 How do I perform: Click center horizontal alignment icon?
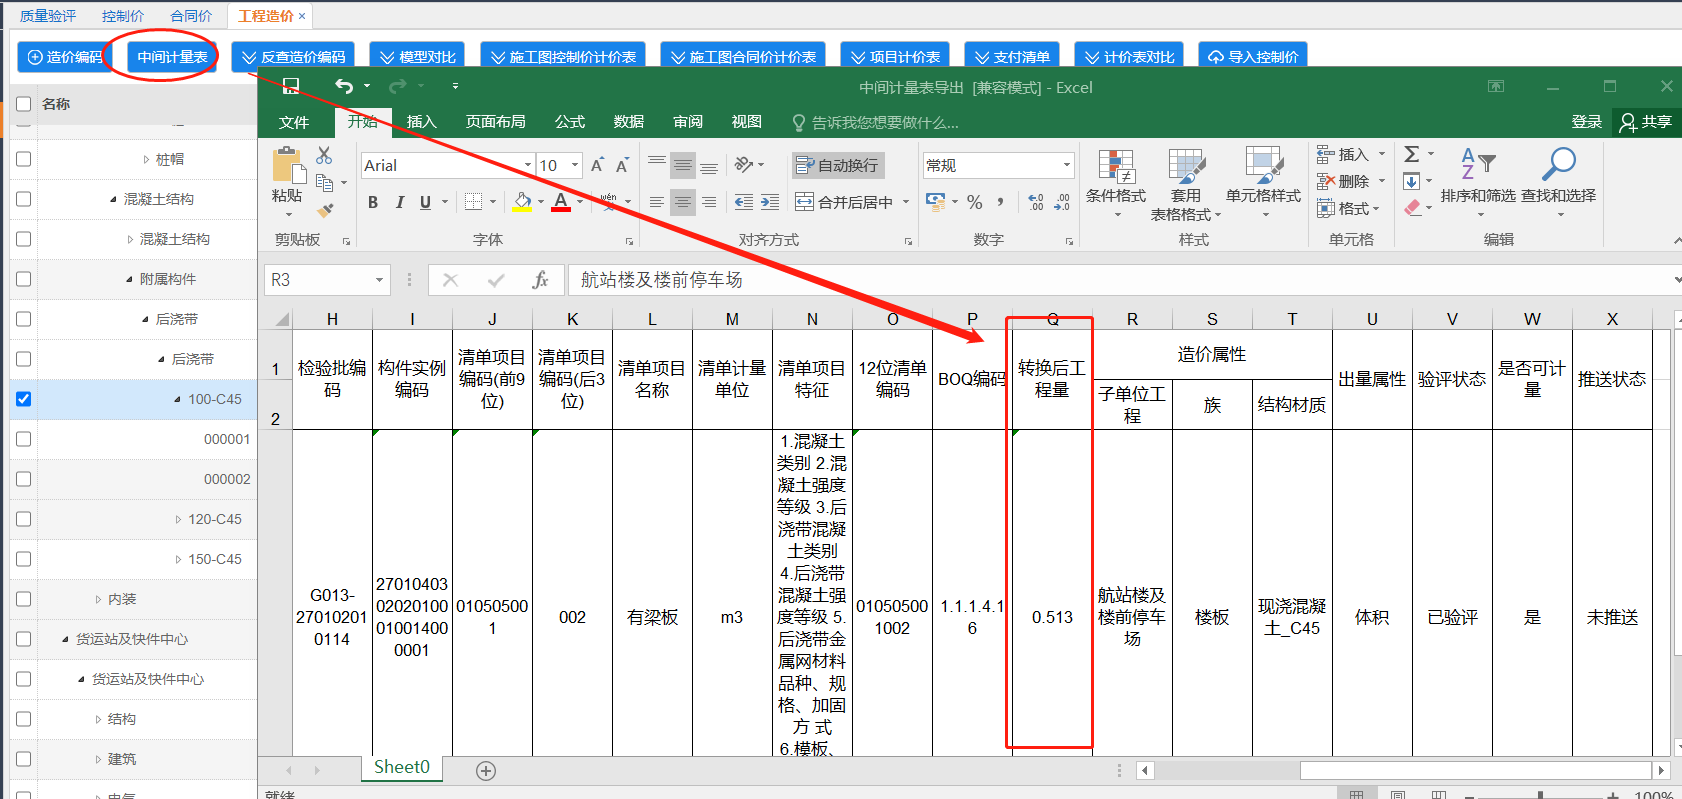click(x=682, y=202)
